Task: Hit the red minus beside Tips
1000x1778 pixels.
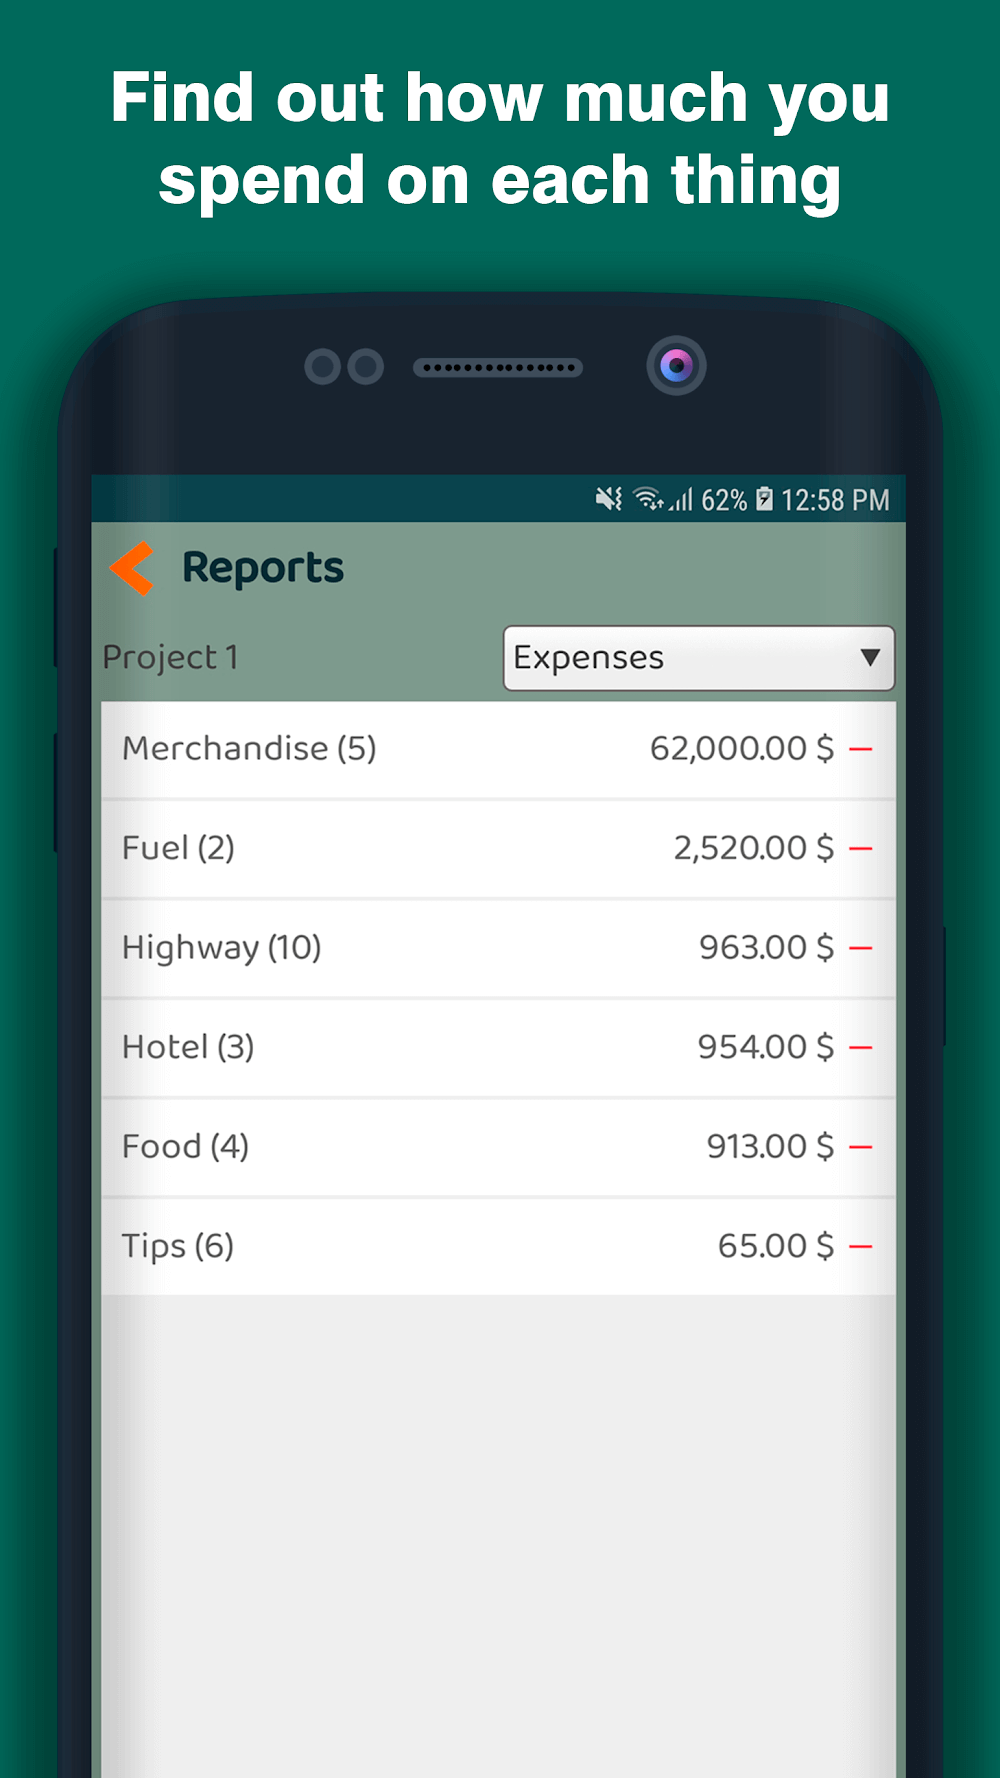Action: 860,1247
